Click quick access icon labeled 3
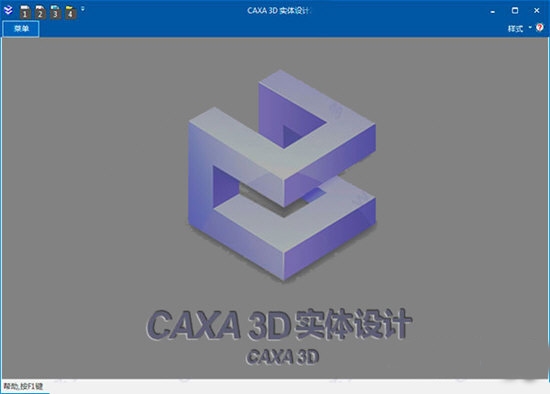The height and width of the screenshot is (394, 550). [55, 12]
